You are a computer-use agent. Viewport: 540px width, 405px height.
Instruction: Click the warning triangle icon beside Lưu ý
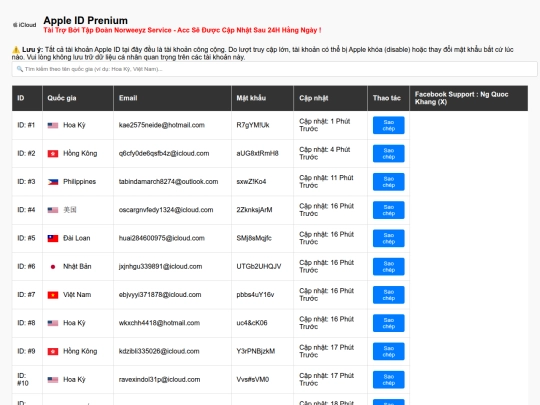pos(16,50)
